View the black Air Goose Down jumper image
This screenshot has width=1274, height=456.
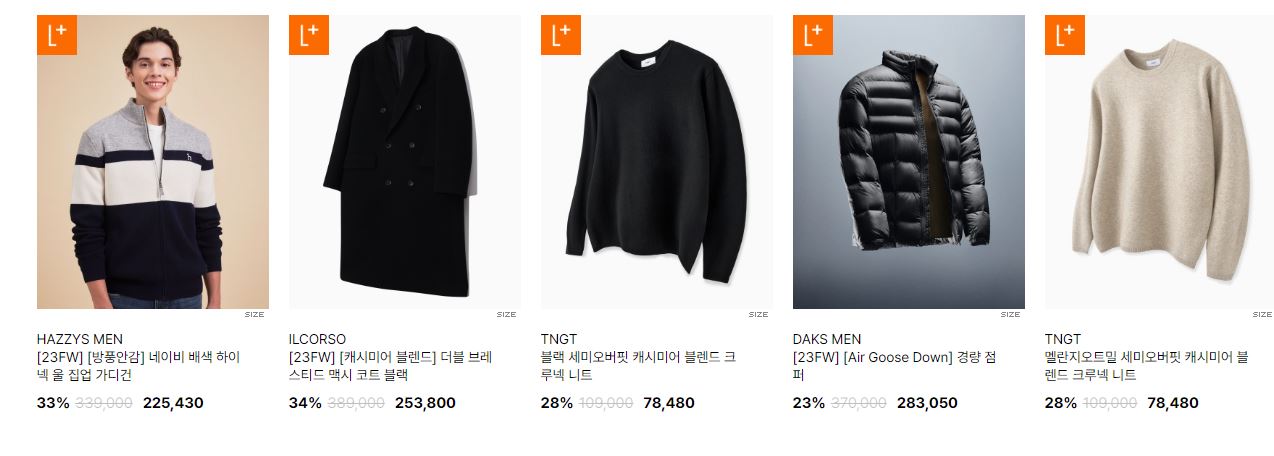pos(909,162)
